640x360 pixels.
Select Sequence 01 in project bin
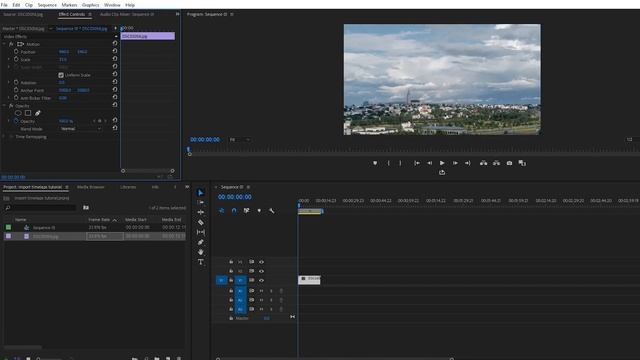tap(44, 227)
